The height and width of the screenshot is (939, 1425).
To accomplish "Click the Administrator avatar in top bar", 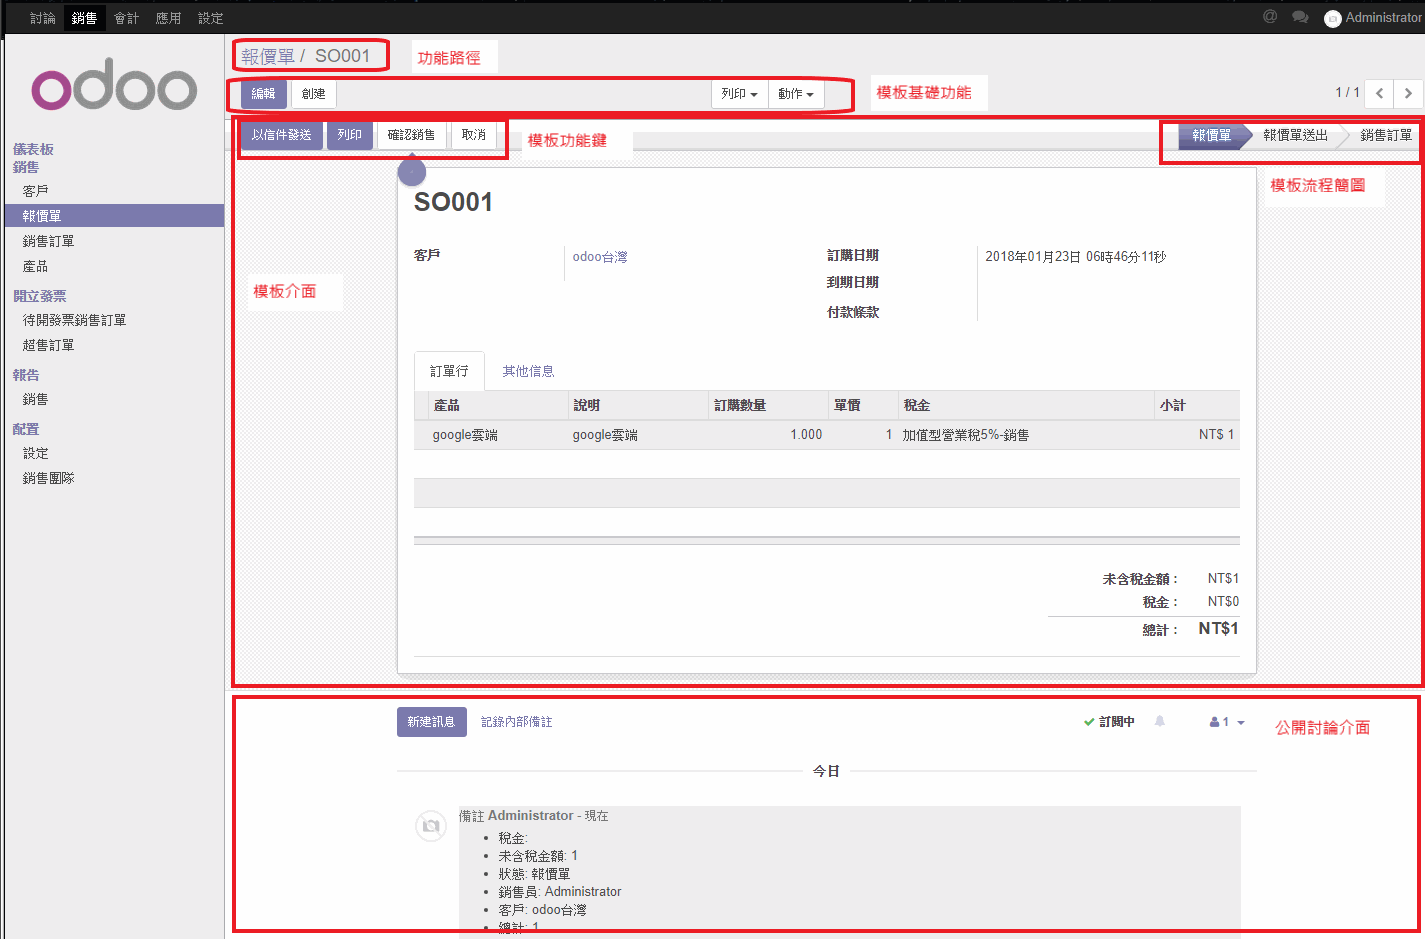I will pyautogui.click(x=1332, y=18).
